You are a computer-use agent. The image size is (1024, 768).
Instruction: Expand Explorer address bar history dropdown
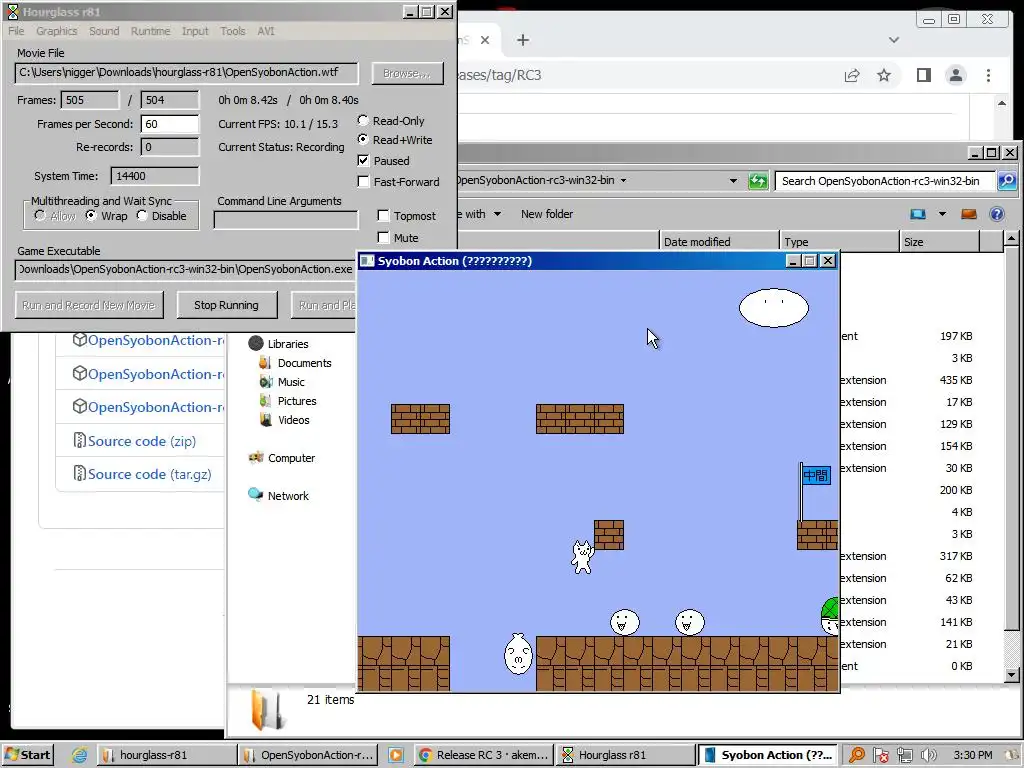pyautogui.click(x=733, y=181)
